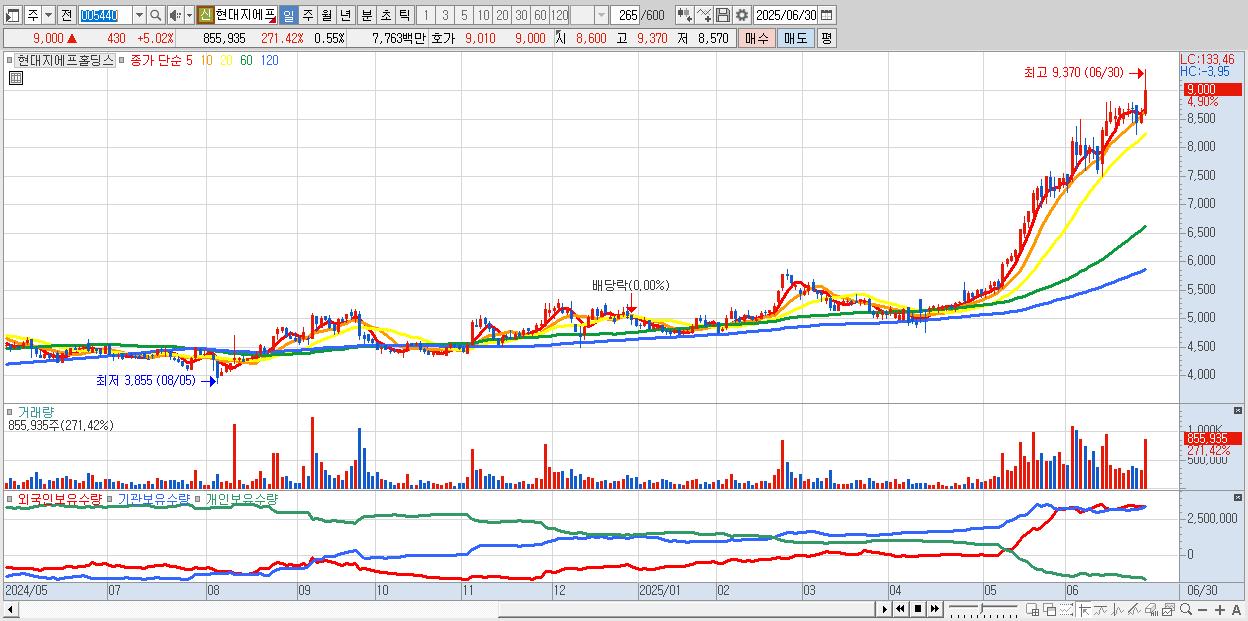The height and width of the screenshot is (621, 1248).
Task: Select the 일 daily period toggle
Action: coord(288,15)
